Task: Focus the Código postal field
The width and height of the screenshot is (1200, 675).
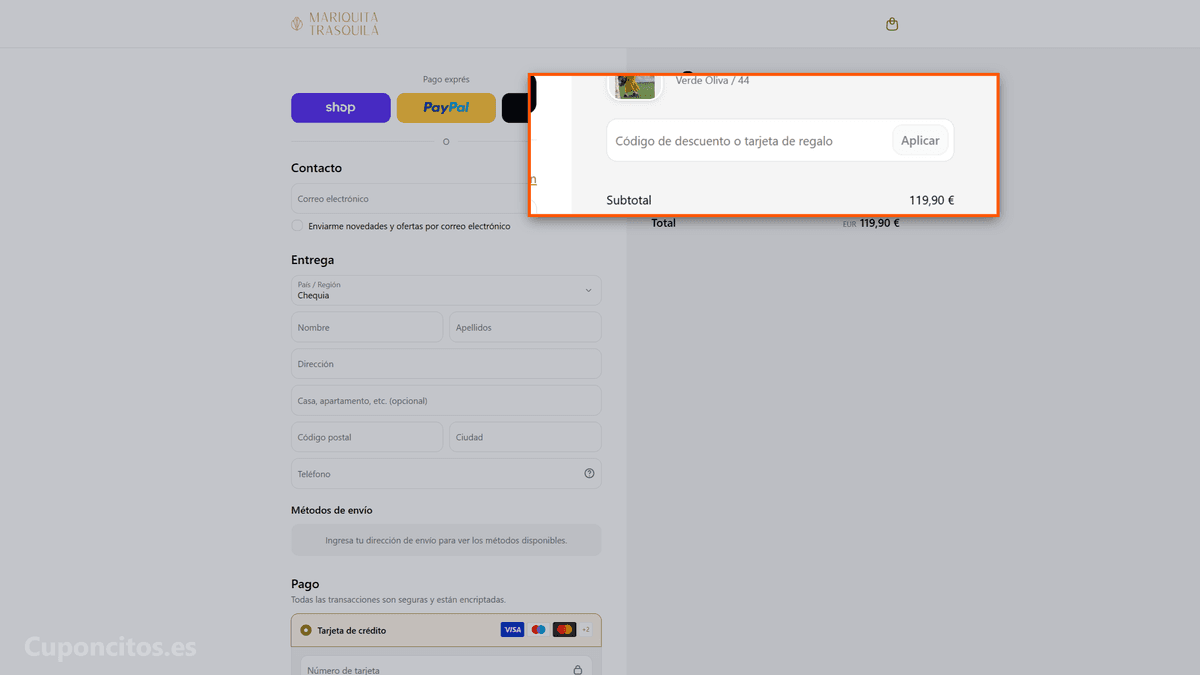Action: 367,437
